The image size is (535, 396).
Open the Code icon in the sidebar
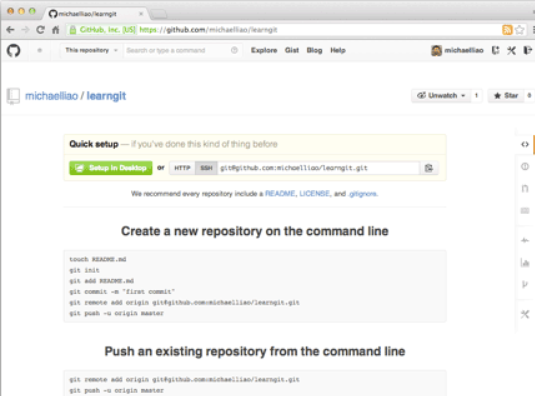point(525,144)
